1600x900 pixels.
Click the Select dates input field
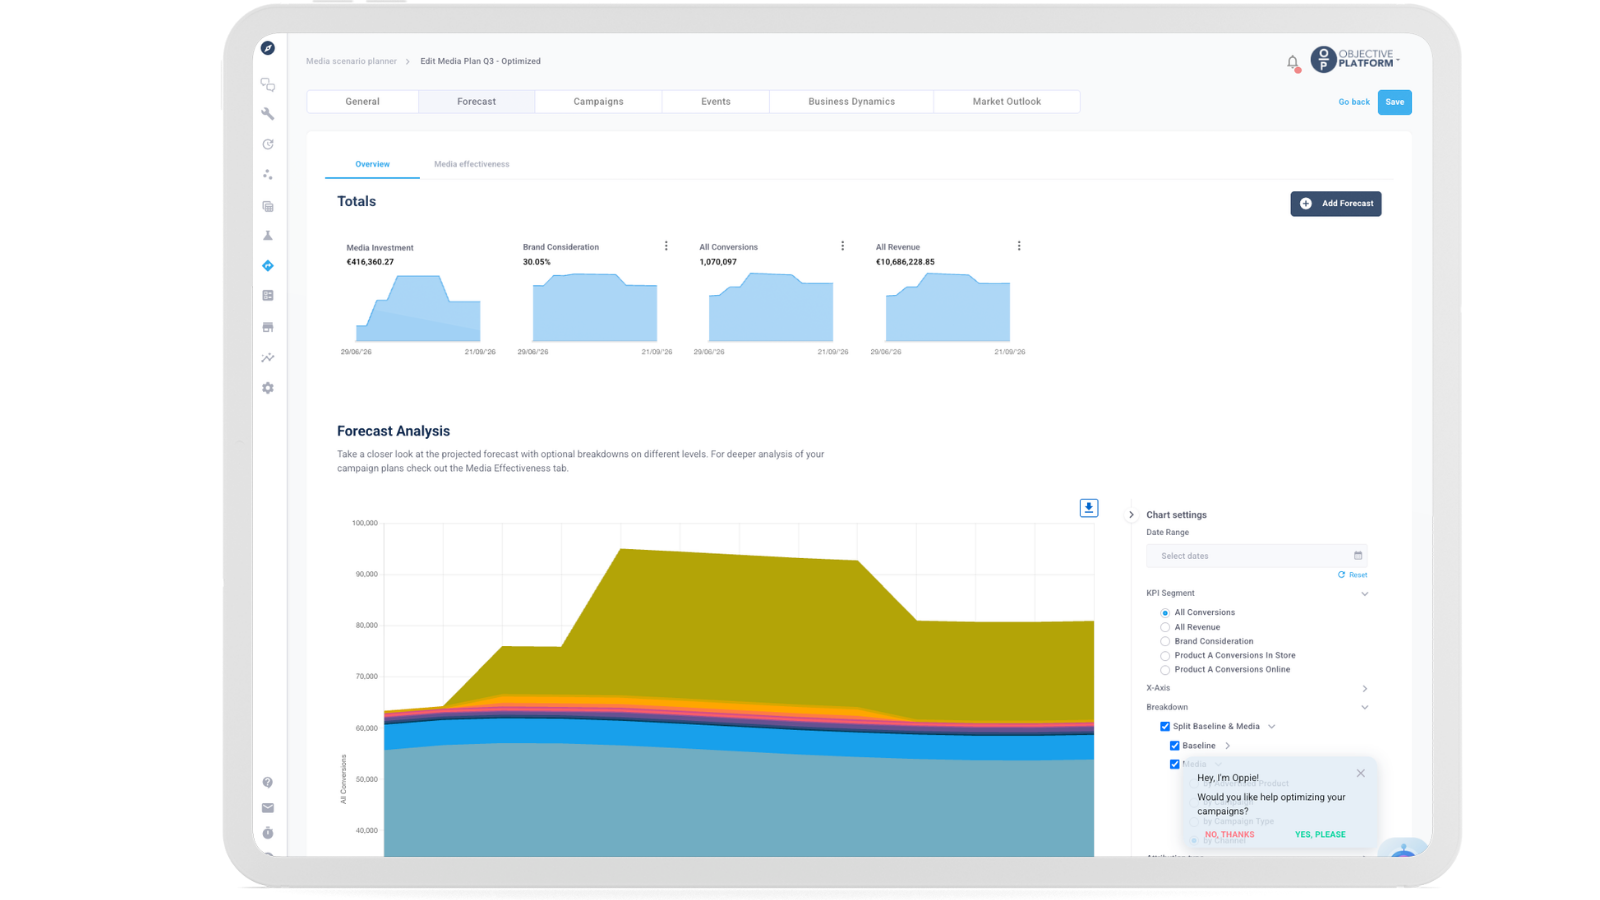tap(1256, 556)
